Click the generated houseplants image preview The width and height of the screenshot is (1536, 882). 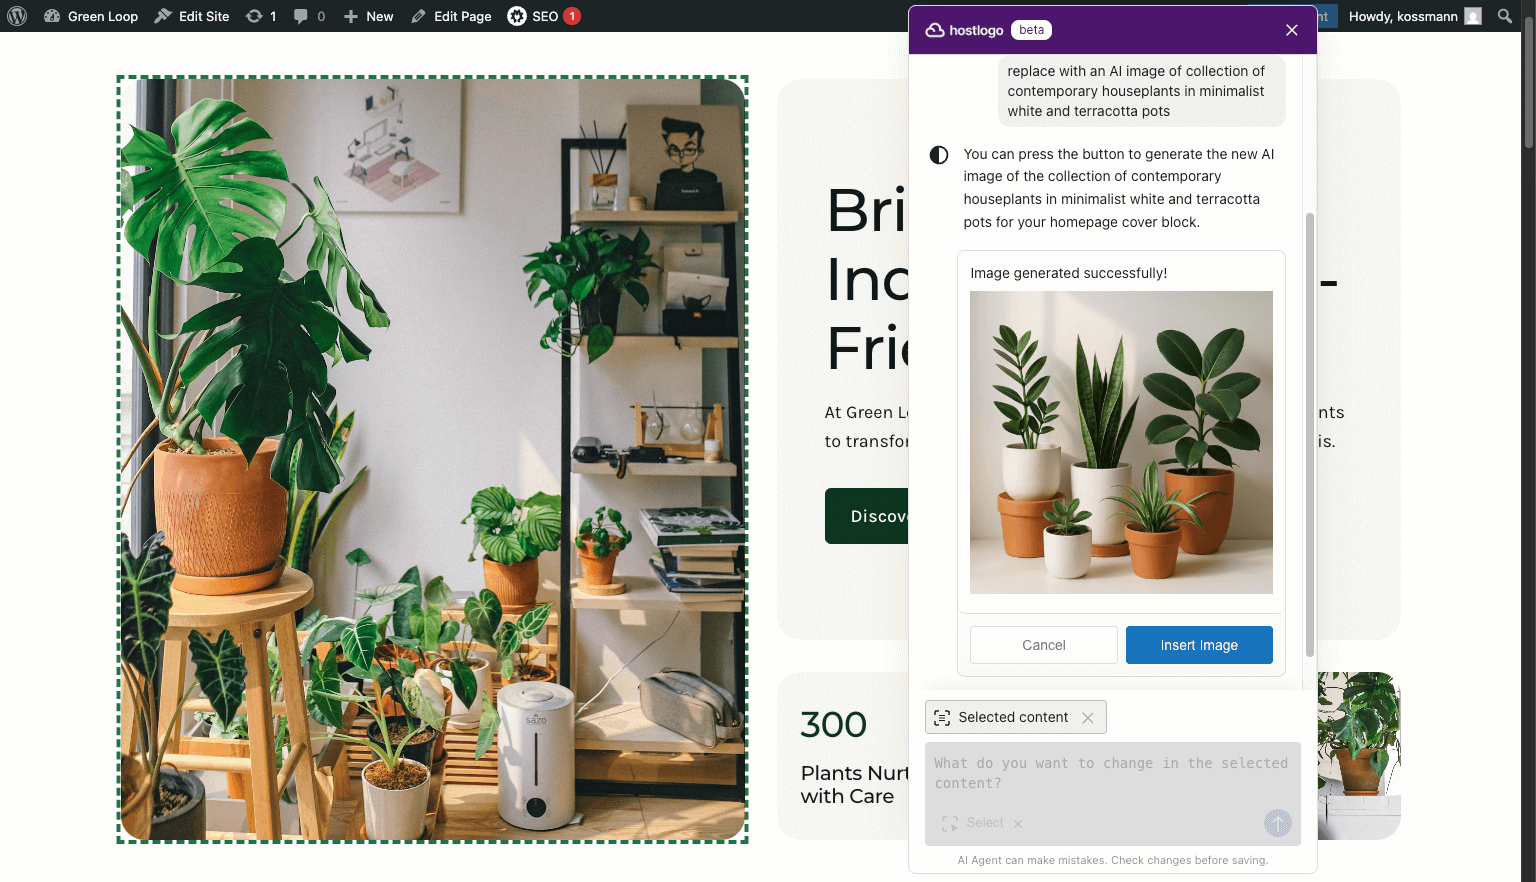tap(1121, 442)
